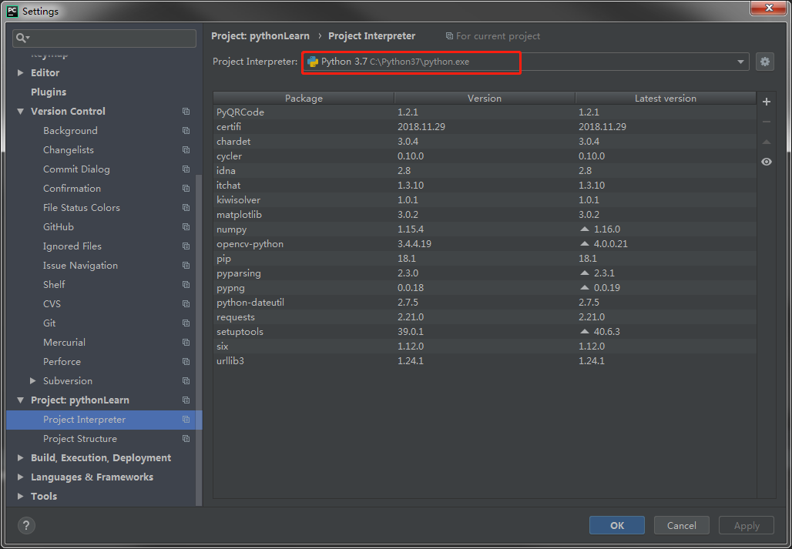Select the pyparsing package row
The image size is (792, 549).
(x=485, y=273)
